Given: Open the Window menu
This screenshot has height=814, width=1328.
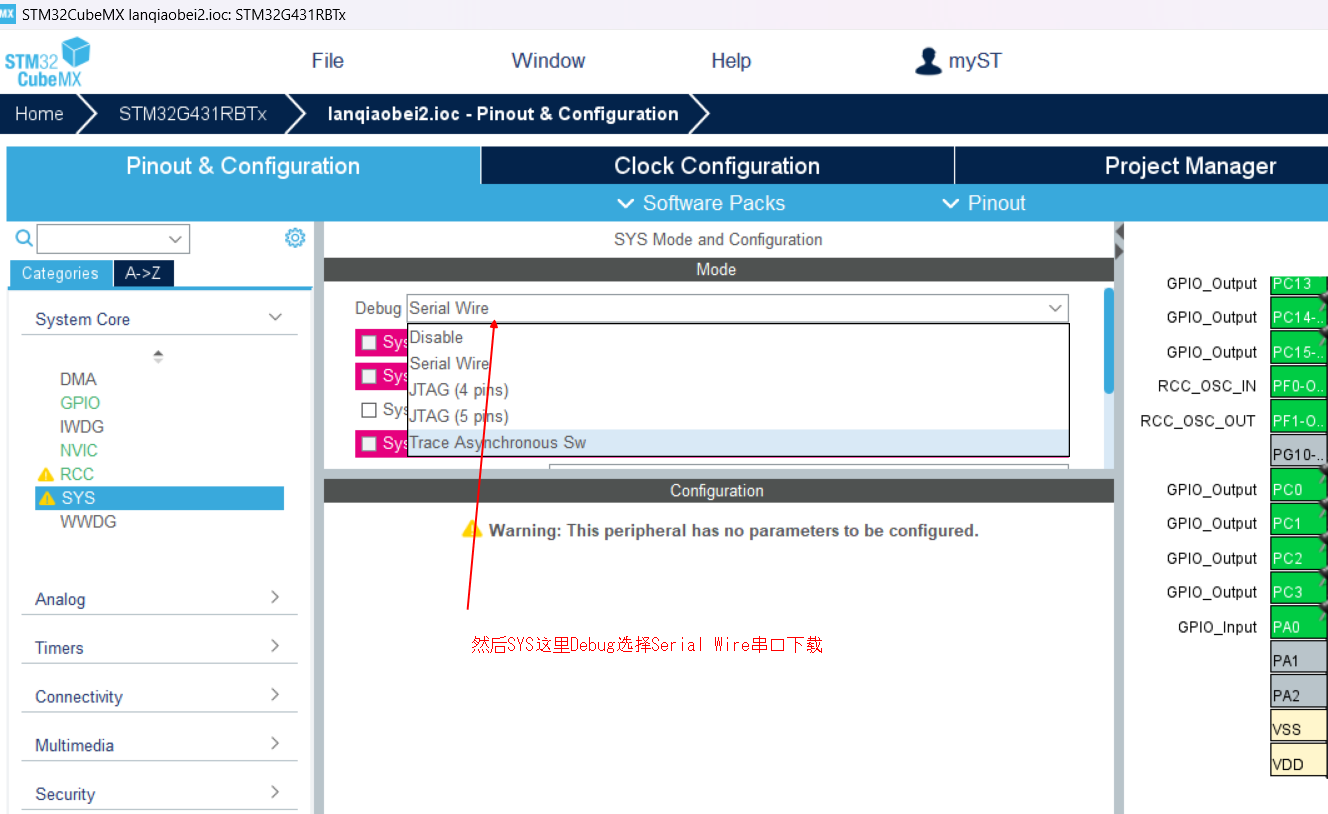Looking at the screenshot, I should point(548,61).
